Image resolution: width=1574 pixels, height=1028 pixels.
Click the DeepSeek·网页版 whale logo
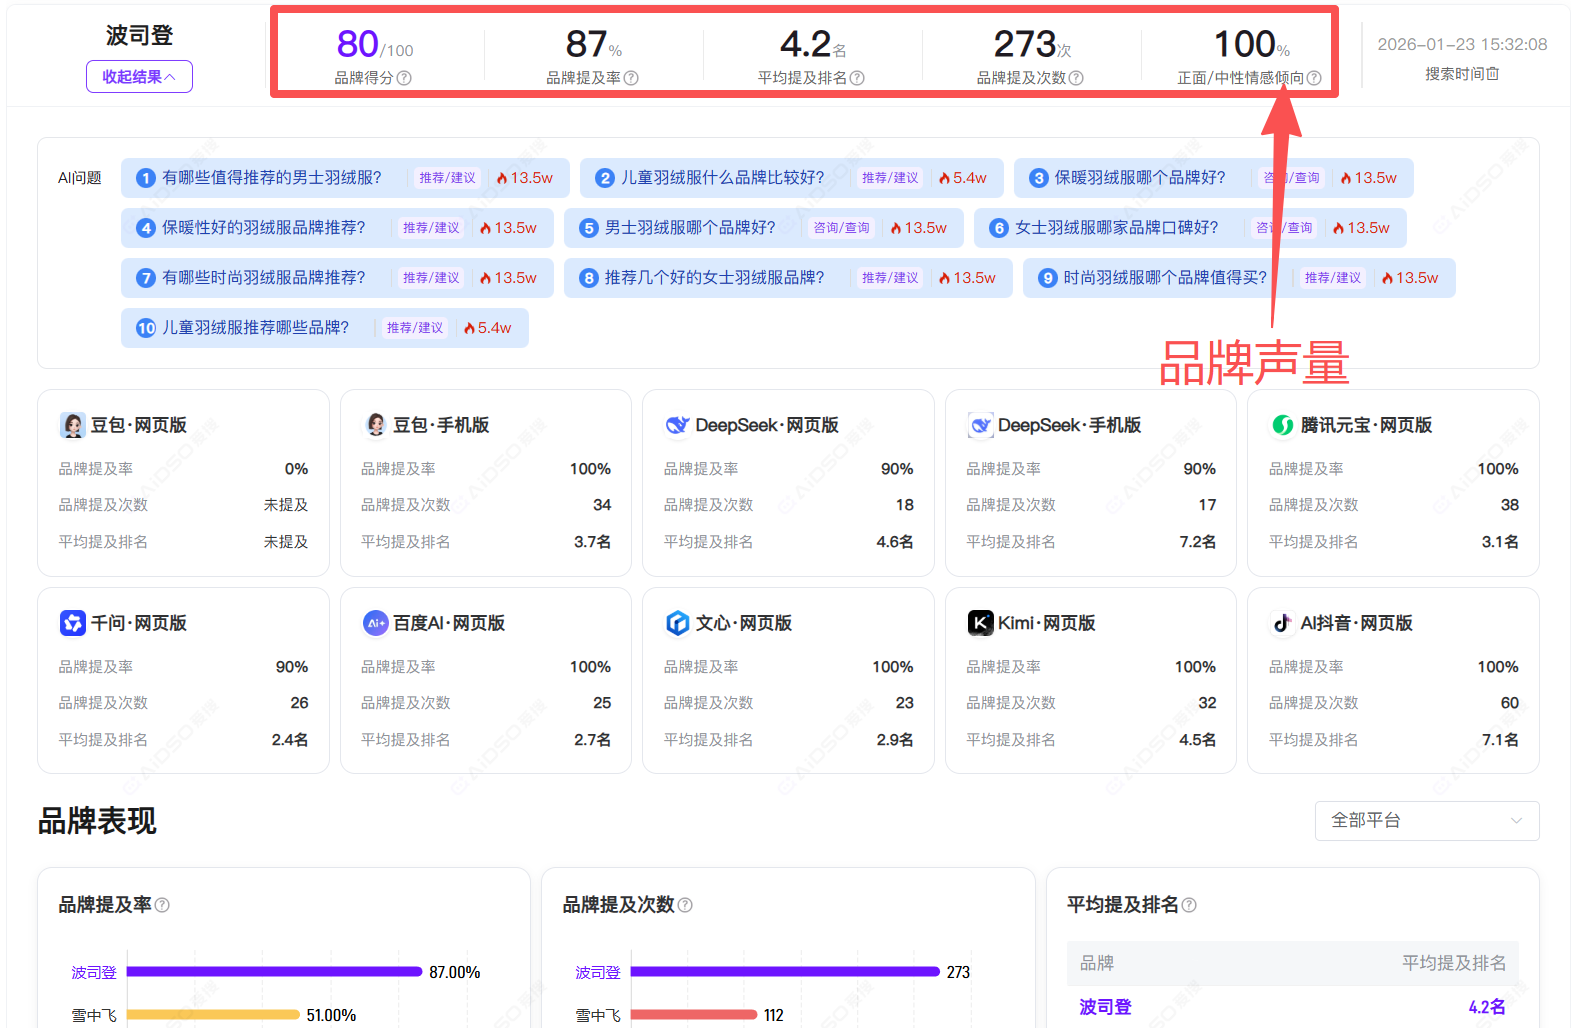677,425
